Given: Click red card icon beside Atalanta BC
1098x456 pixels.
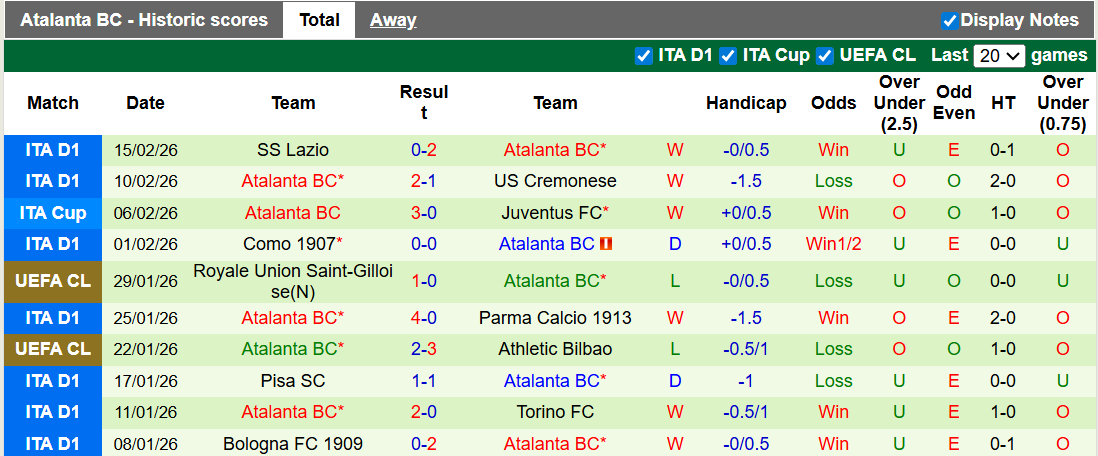Looking at the screenshot, I should click(x=606, y=244).
